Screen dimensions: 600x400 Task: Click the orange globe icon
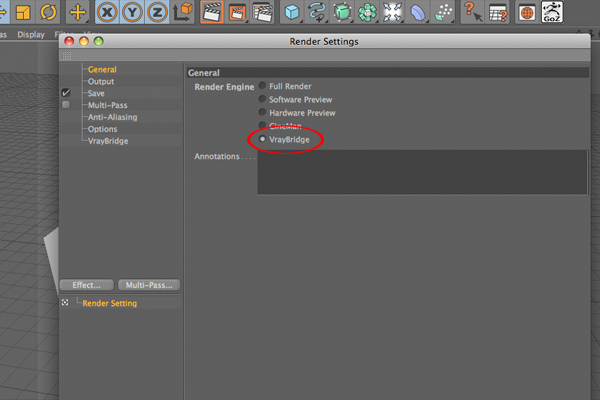[x=527, y=12]
